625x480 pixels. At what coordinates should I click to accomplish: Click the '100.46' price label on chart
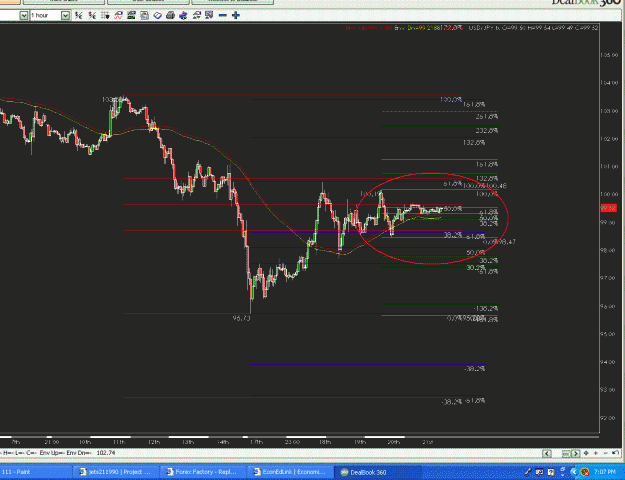coord(497,186)
